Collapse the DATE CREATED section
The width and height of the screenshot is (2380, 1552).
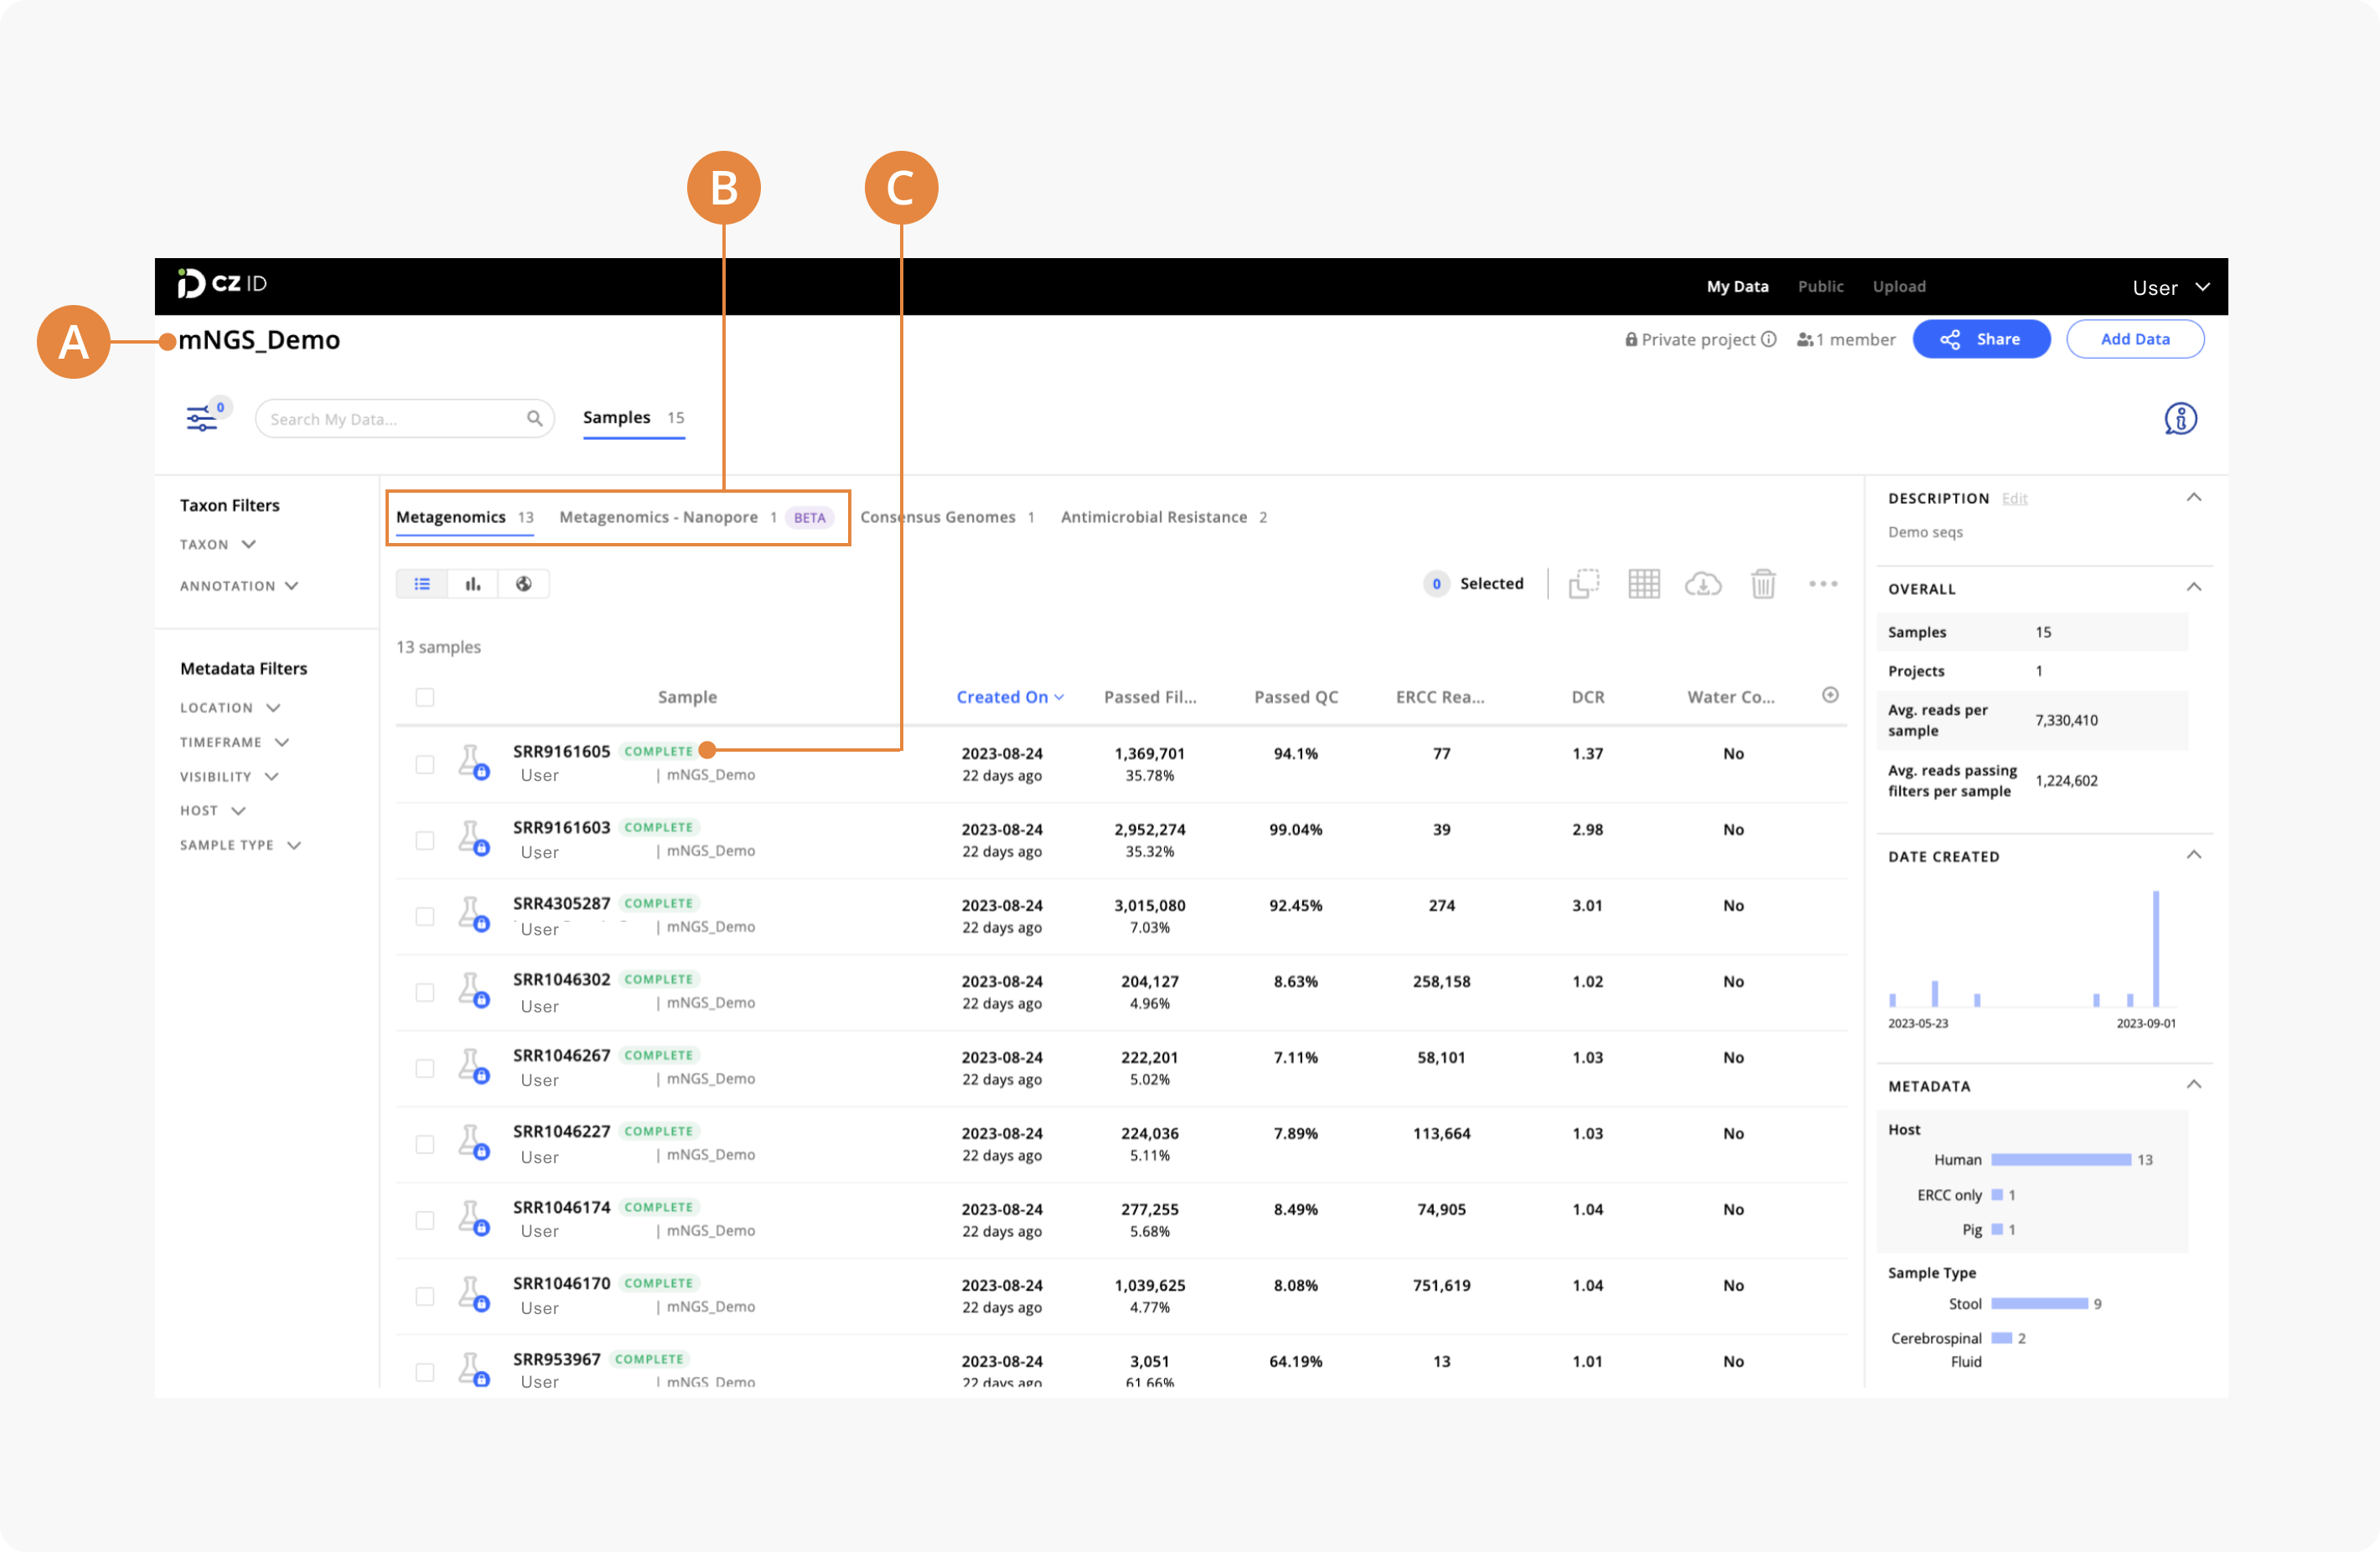click(2194, 856)
